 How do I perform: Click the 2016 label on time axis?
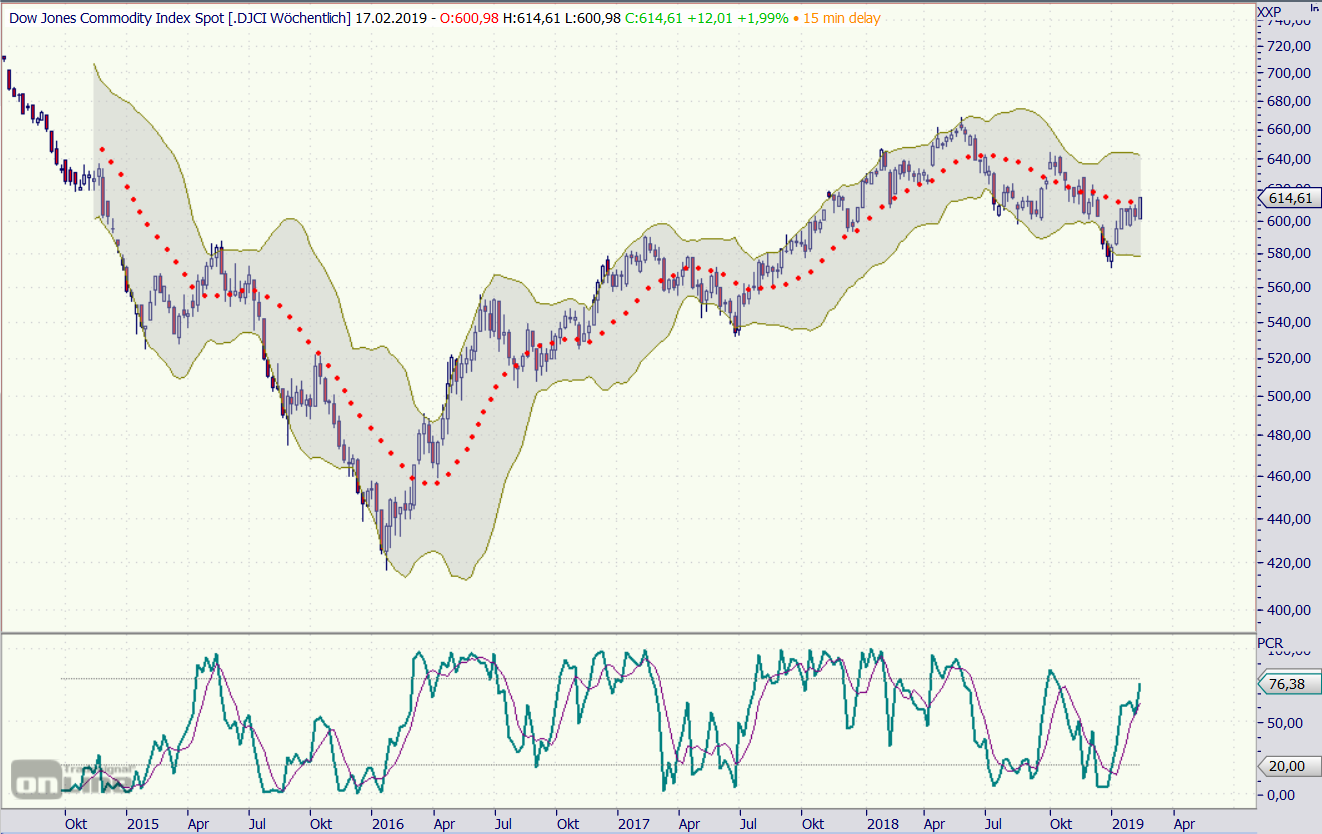[387, 824]
